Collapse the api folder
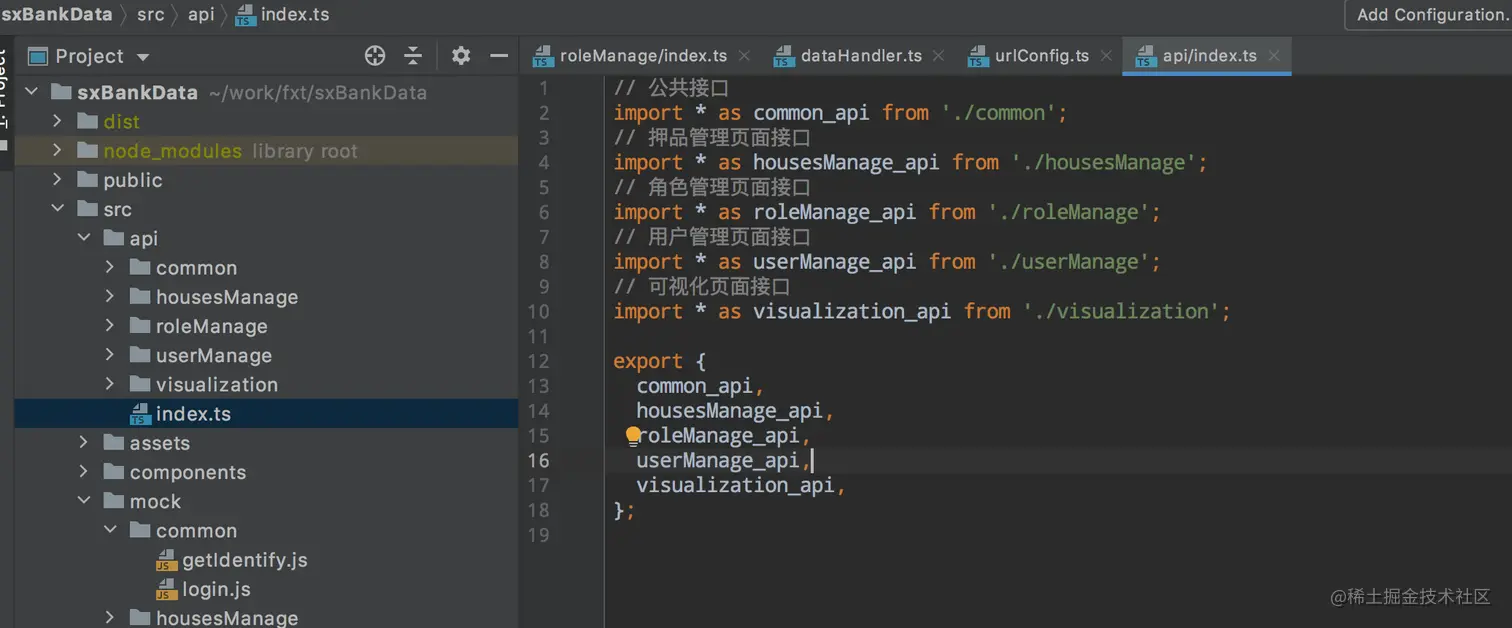1512x628 pixels. [x=84, y=238]
